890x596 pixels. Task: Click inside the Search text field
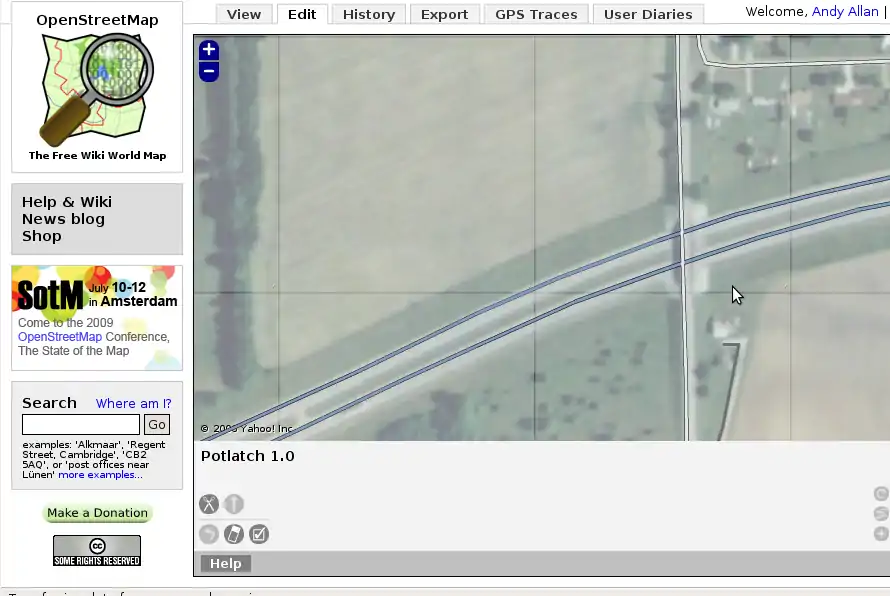point(81,425)
